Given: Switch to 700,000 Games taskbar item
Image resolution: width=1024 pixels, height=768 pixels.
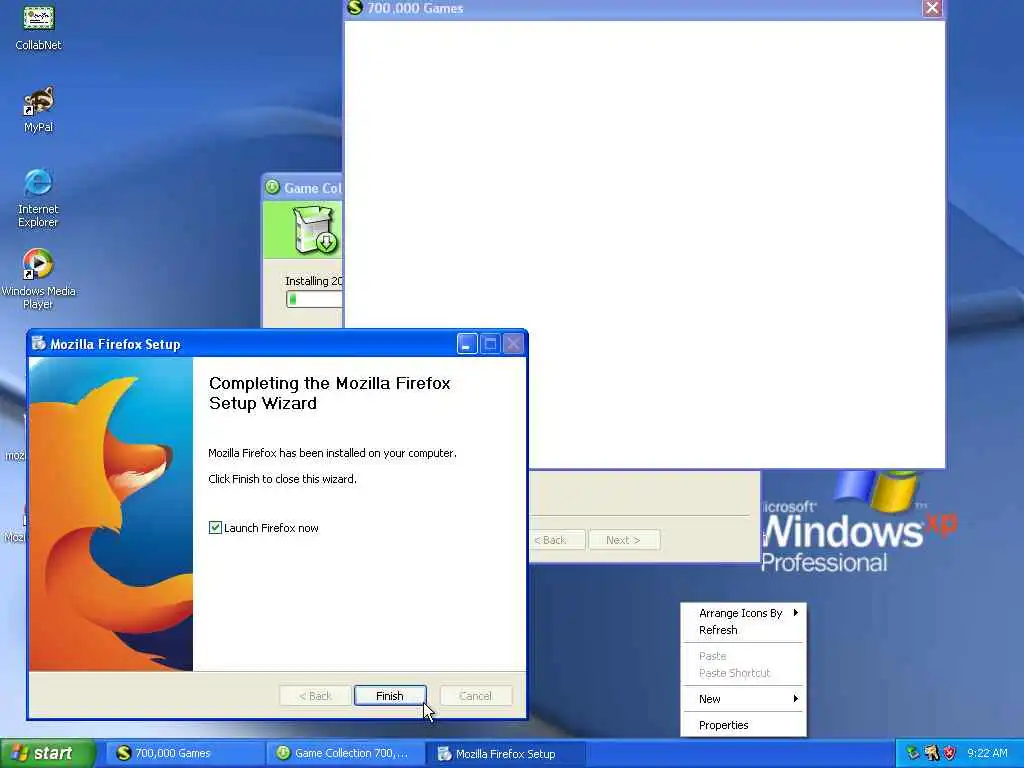Looking at the screenshot, I should 184,753.
